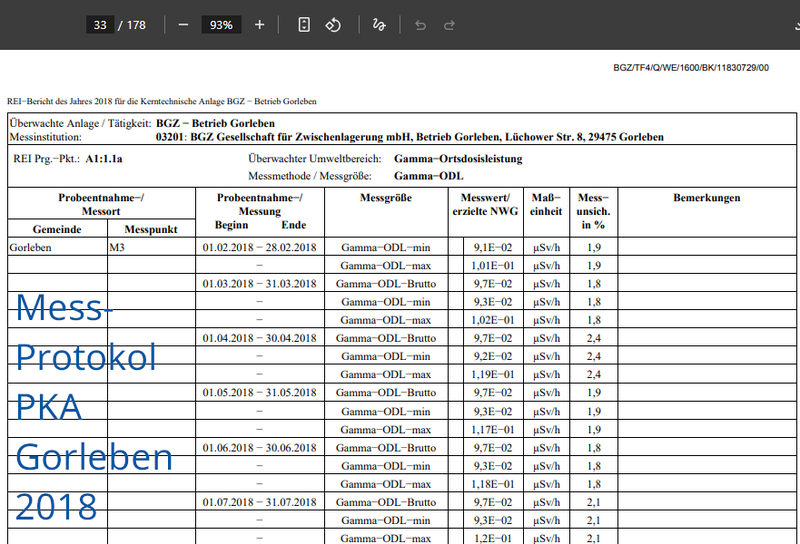Select the M3 Messpunkt cell
Screen dimensions: 800x544
pyautogui.click(x=118, y=247)
